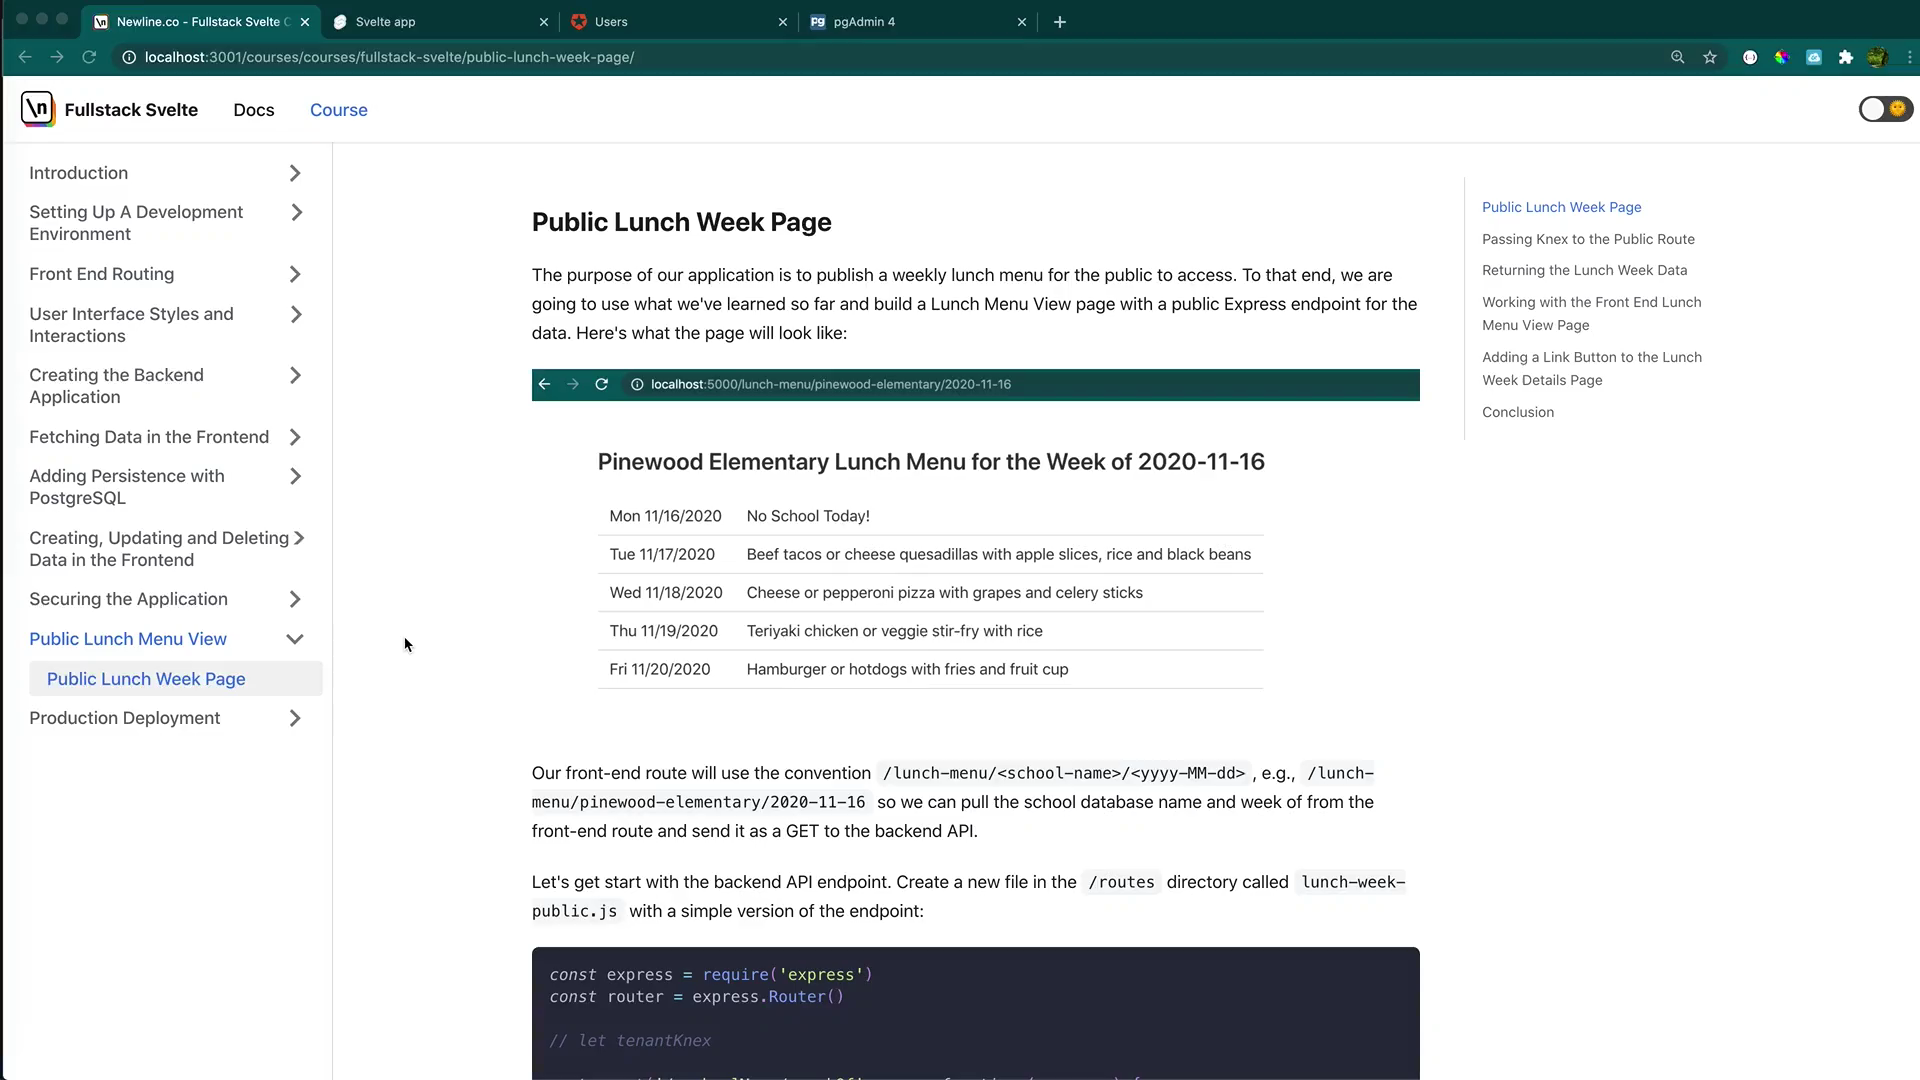
Task: Expand Setting Up A Development Environment chevron
Action: [x=296, y=212]
